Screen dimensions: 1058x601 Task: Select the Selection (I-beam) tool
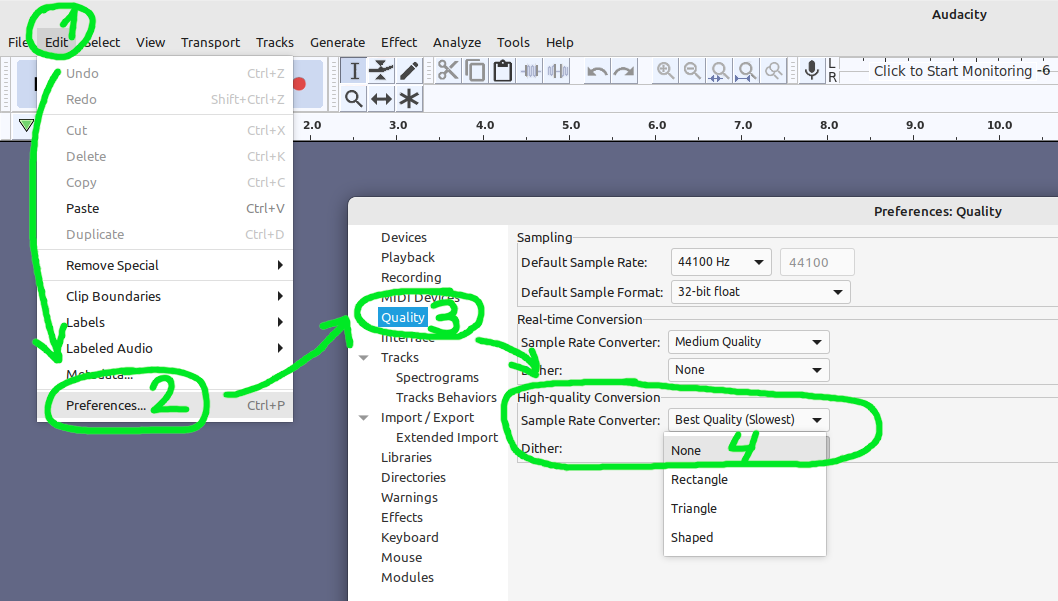pos(354,71)
